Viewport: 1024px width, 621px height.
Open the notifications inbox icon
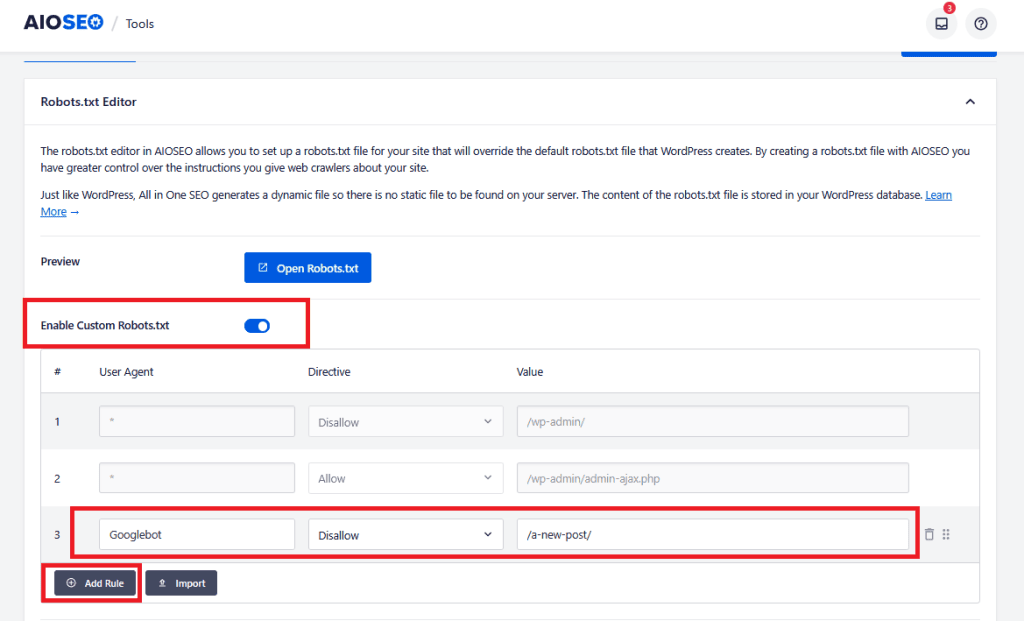coord(941,23)
